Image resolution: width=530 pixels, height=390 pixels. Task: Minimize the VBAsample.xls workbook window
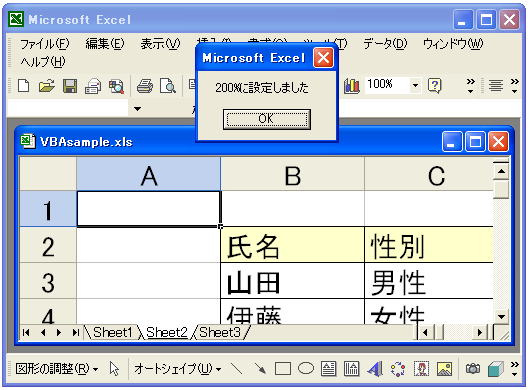tap(452, 142)
